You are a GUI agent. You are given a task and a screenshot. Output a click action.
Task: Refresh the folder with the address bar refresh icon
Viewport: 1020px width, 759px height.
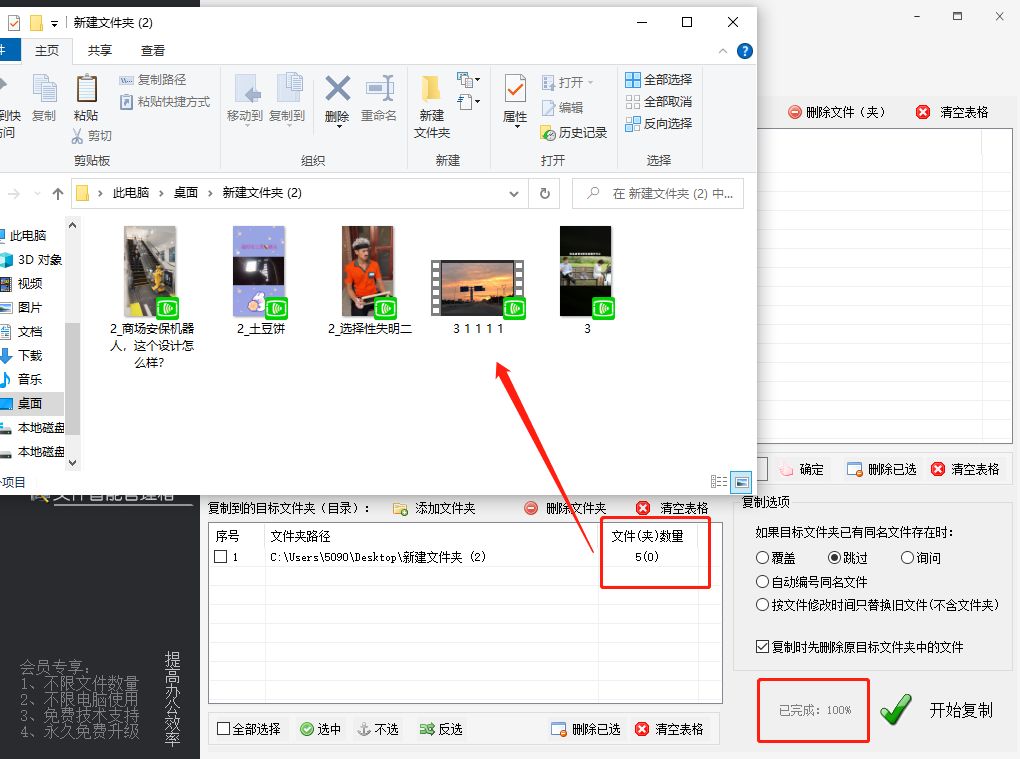tap(545, 193)
